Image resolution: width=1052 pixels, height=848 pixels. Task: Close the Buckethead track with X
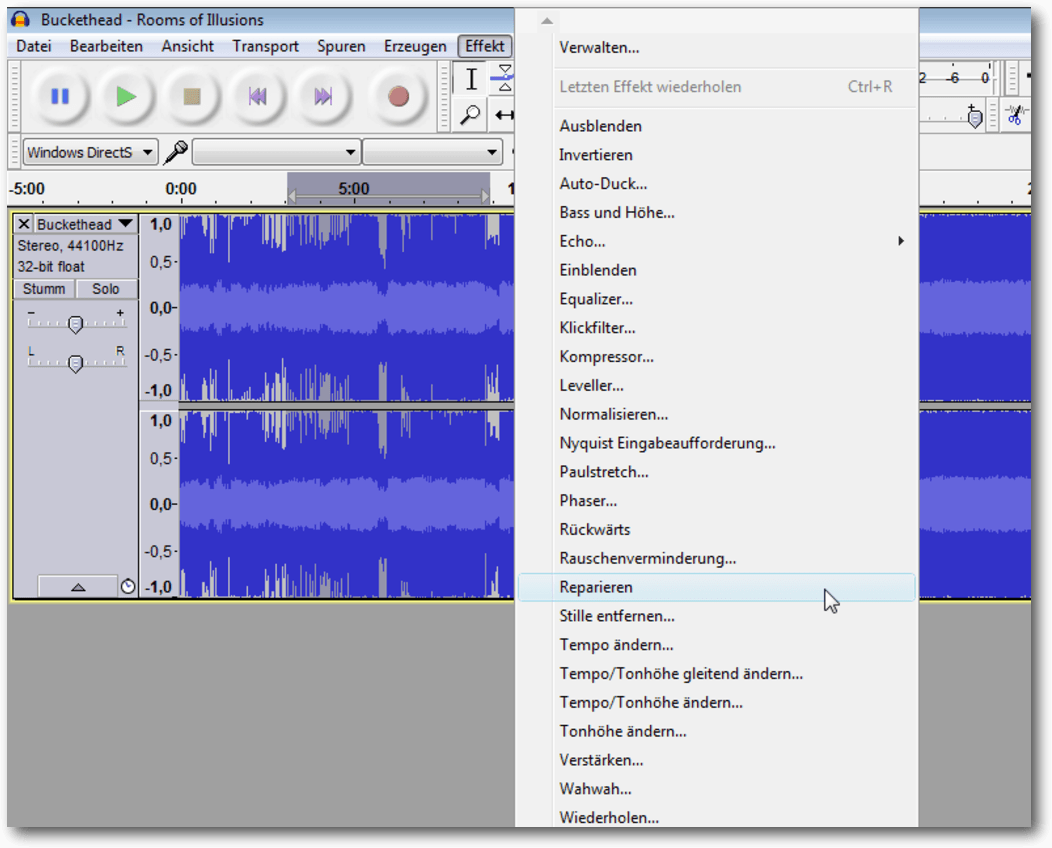24,224
